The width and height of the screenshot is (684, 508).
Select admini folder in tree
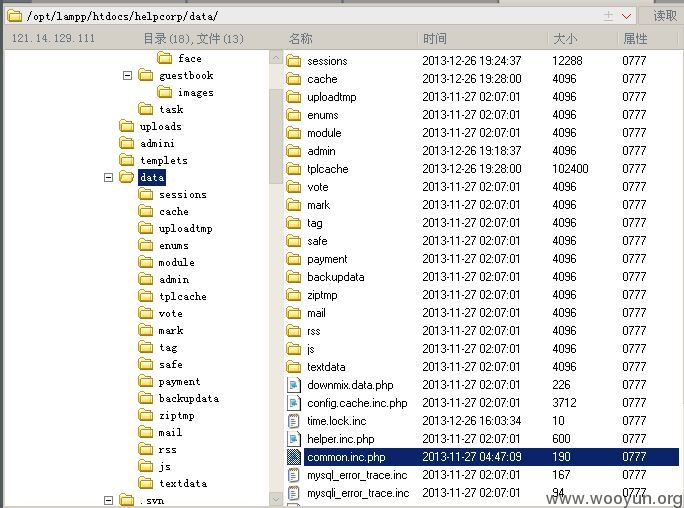click(157, 143)
